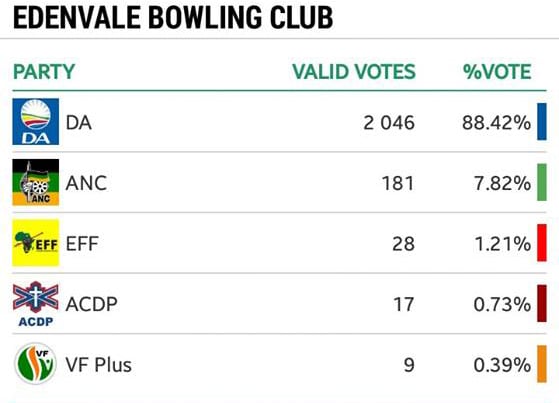559x403 pixels.
Task: Click the VF Plus party logo
Action: (x=36, y=364)
